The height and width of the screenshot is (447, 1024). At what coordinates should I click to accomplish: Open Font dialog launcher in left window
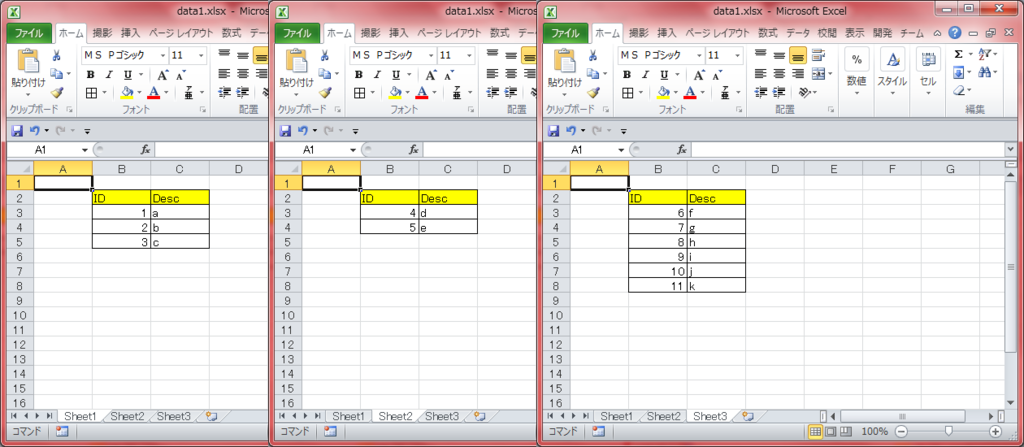coord(202,110)
